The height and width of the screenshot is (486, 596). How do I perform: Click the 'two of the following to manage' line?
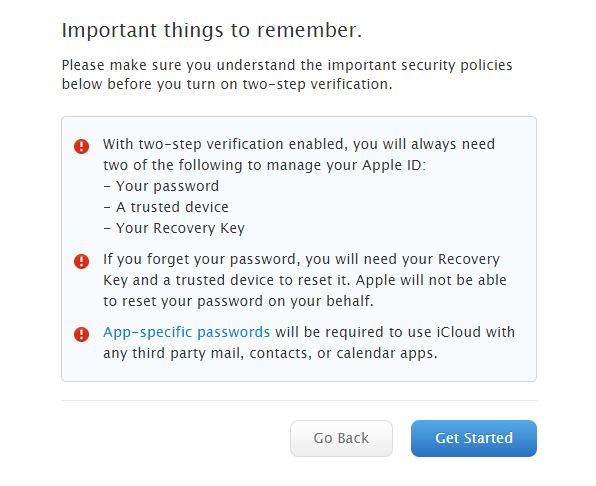[x=265, y=165]
